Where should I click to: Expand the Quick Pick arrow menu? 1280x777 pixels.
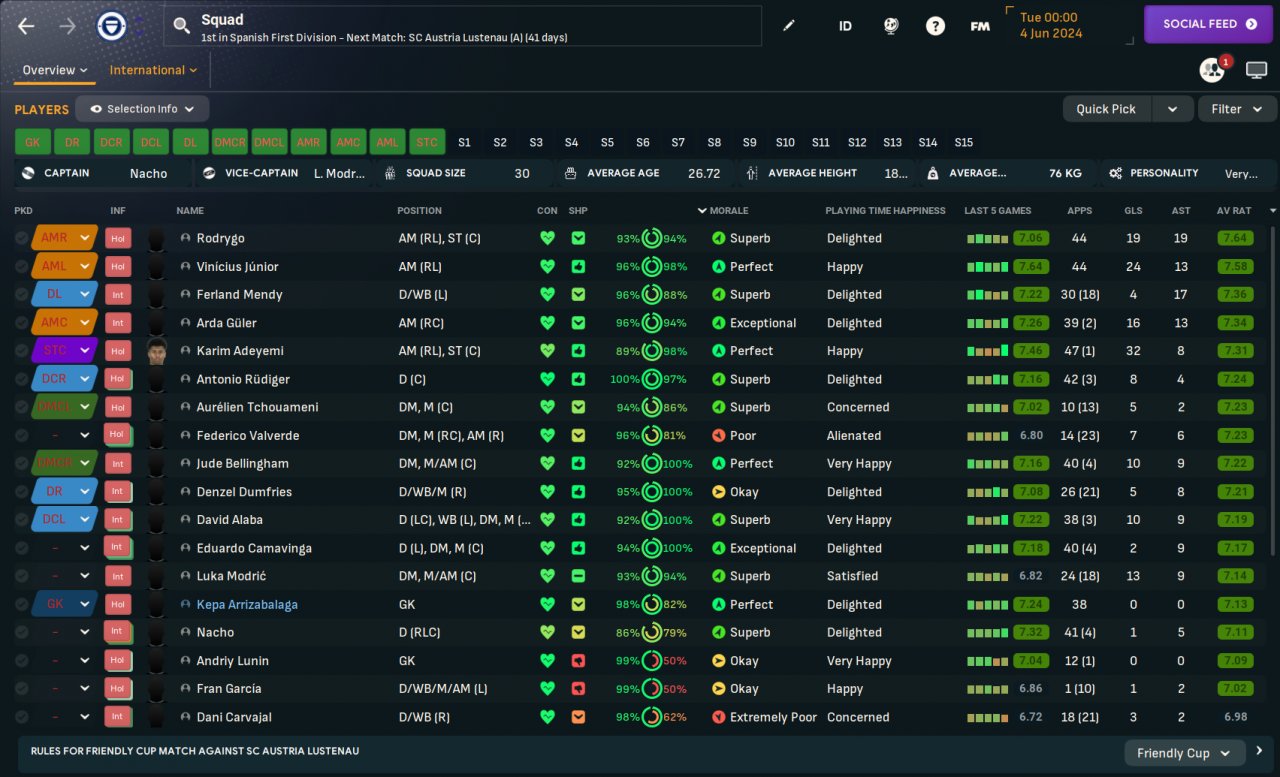(x=1173, y=109)
